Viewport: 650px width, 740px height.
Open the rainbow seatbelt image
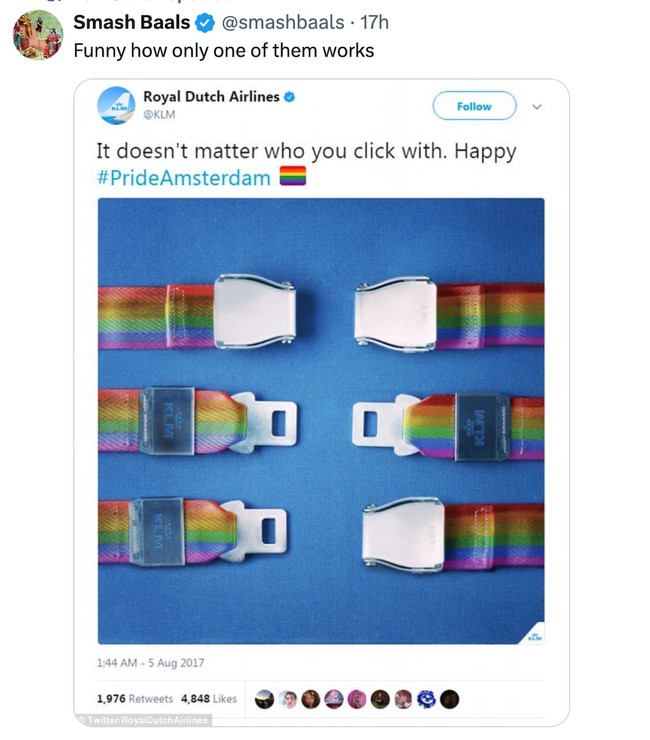click(x=321, y=421)
